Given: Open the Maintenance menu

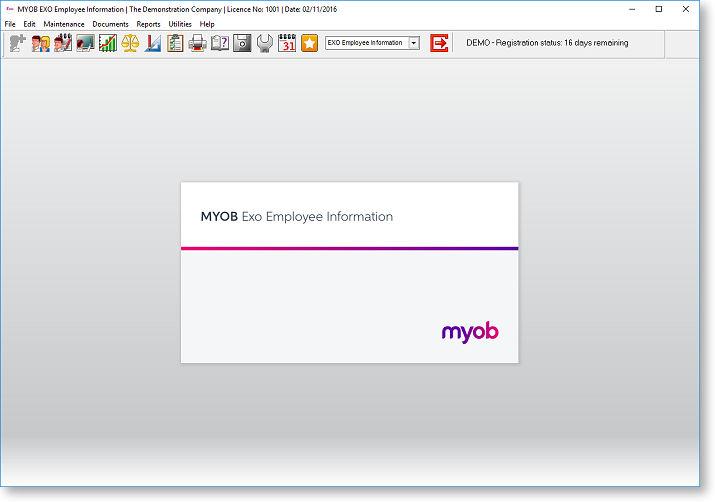Looking at the screenshot, I should tap(64, 24).
